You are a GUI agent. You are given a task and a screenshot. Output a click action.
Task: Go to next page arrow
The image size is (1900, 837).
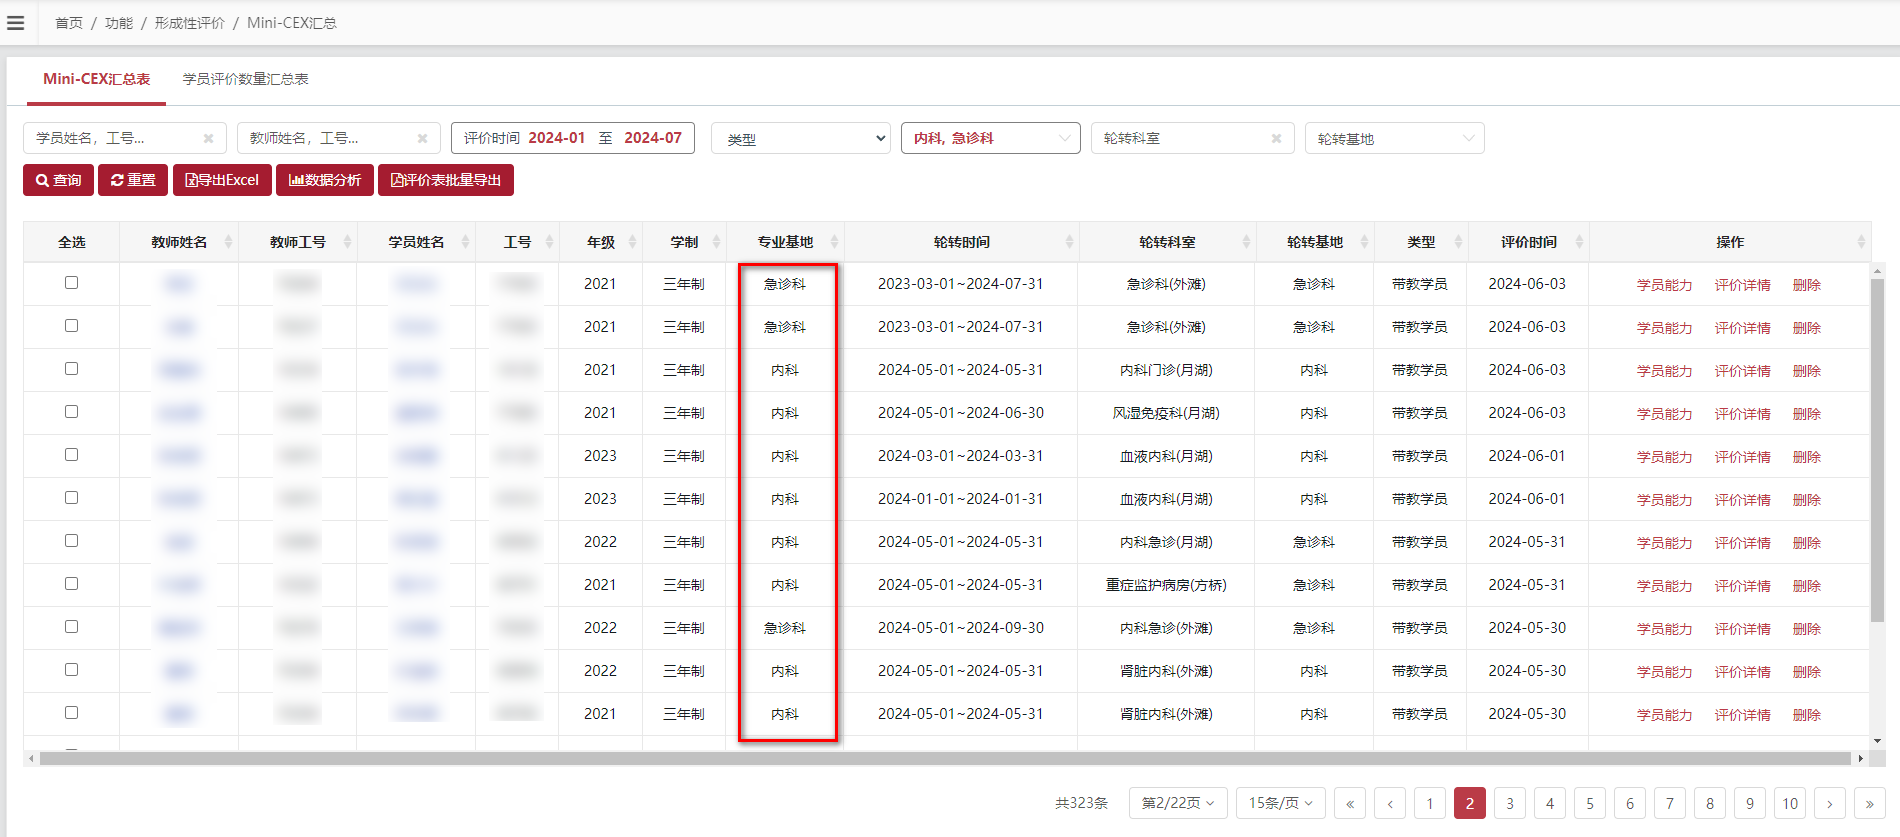tap(1830, 803)
